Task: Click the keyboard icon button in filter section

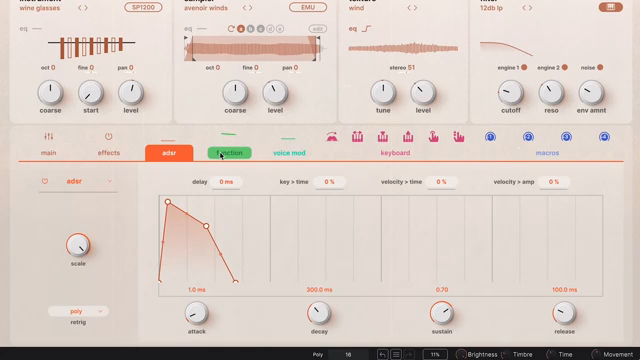Action: click(611, 7)
